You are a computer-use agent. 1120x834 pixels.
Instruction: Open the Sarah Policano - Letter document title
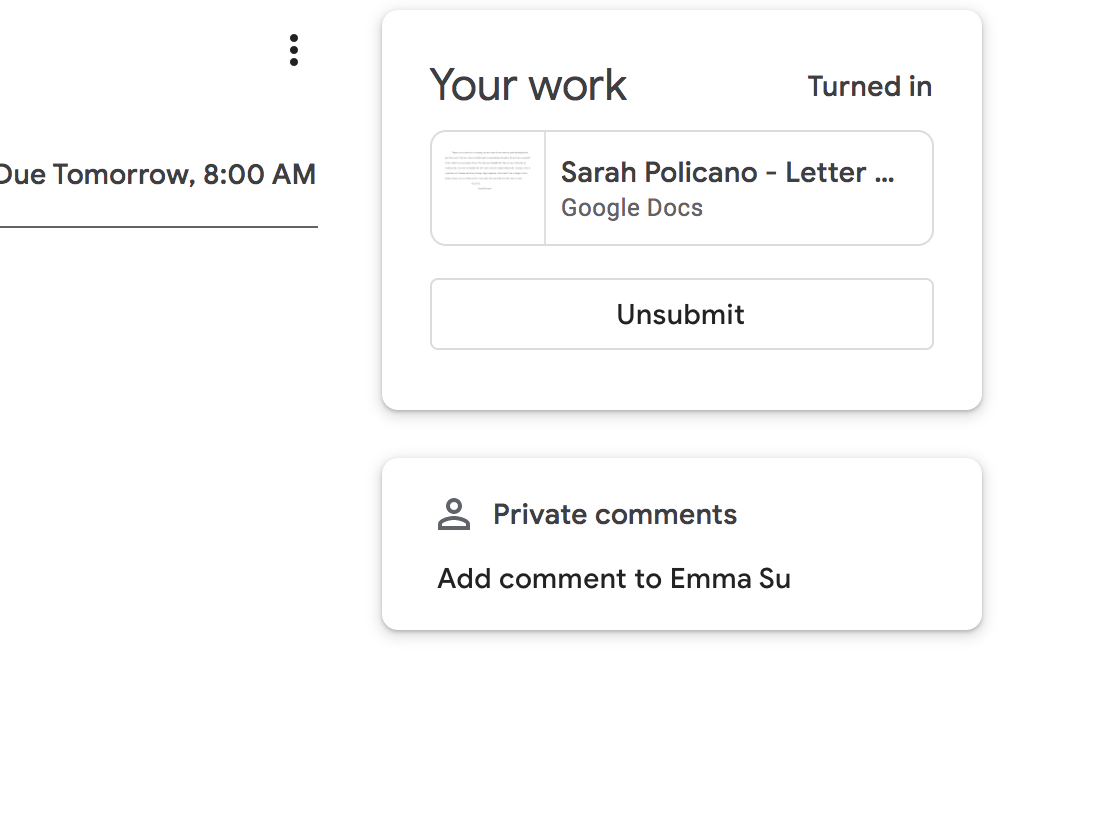pyautogui.click(x=727, y=173)
